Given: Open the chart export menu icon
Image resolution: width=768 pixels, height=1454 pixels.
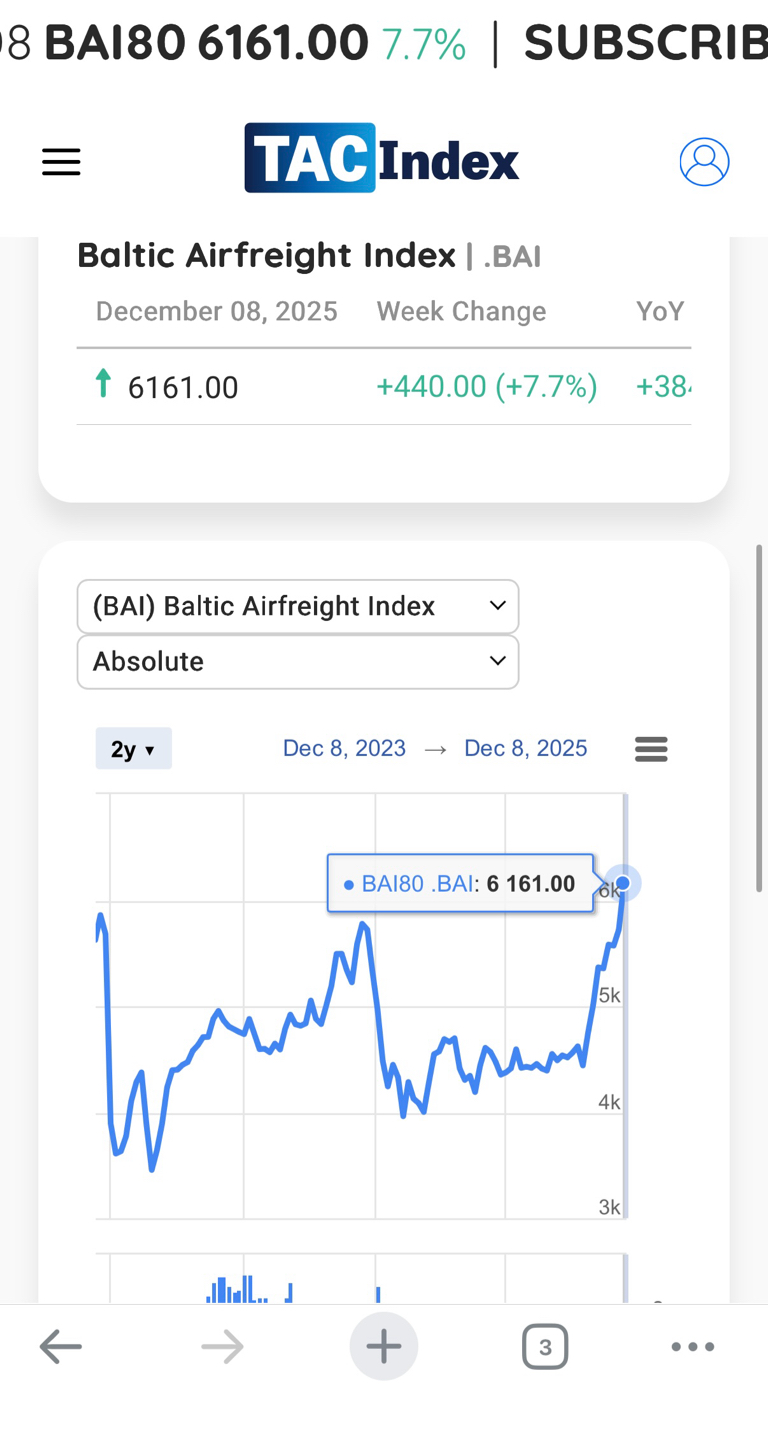Looking at the screenshot, I should (651, 749).
